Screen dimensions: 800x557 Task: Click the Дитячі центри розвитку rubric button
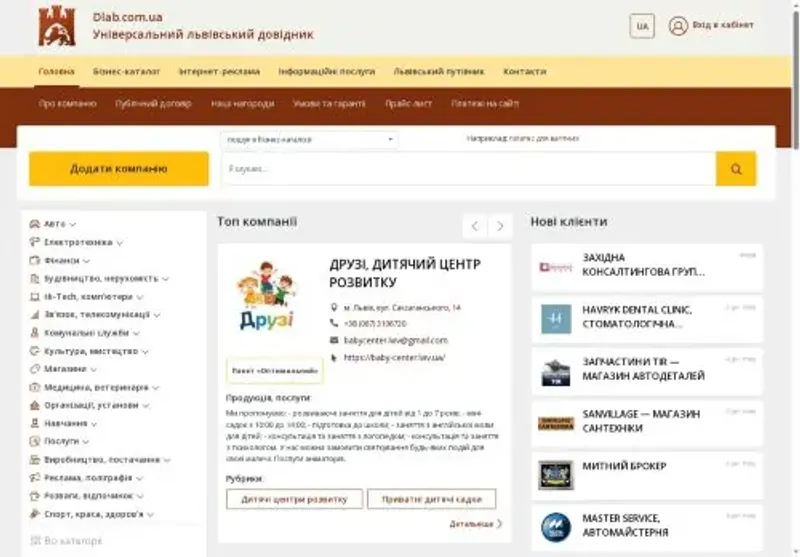294,499
